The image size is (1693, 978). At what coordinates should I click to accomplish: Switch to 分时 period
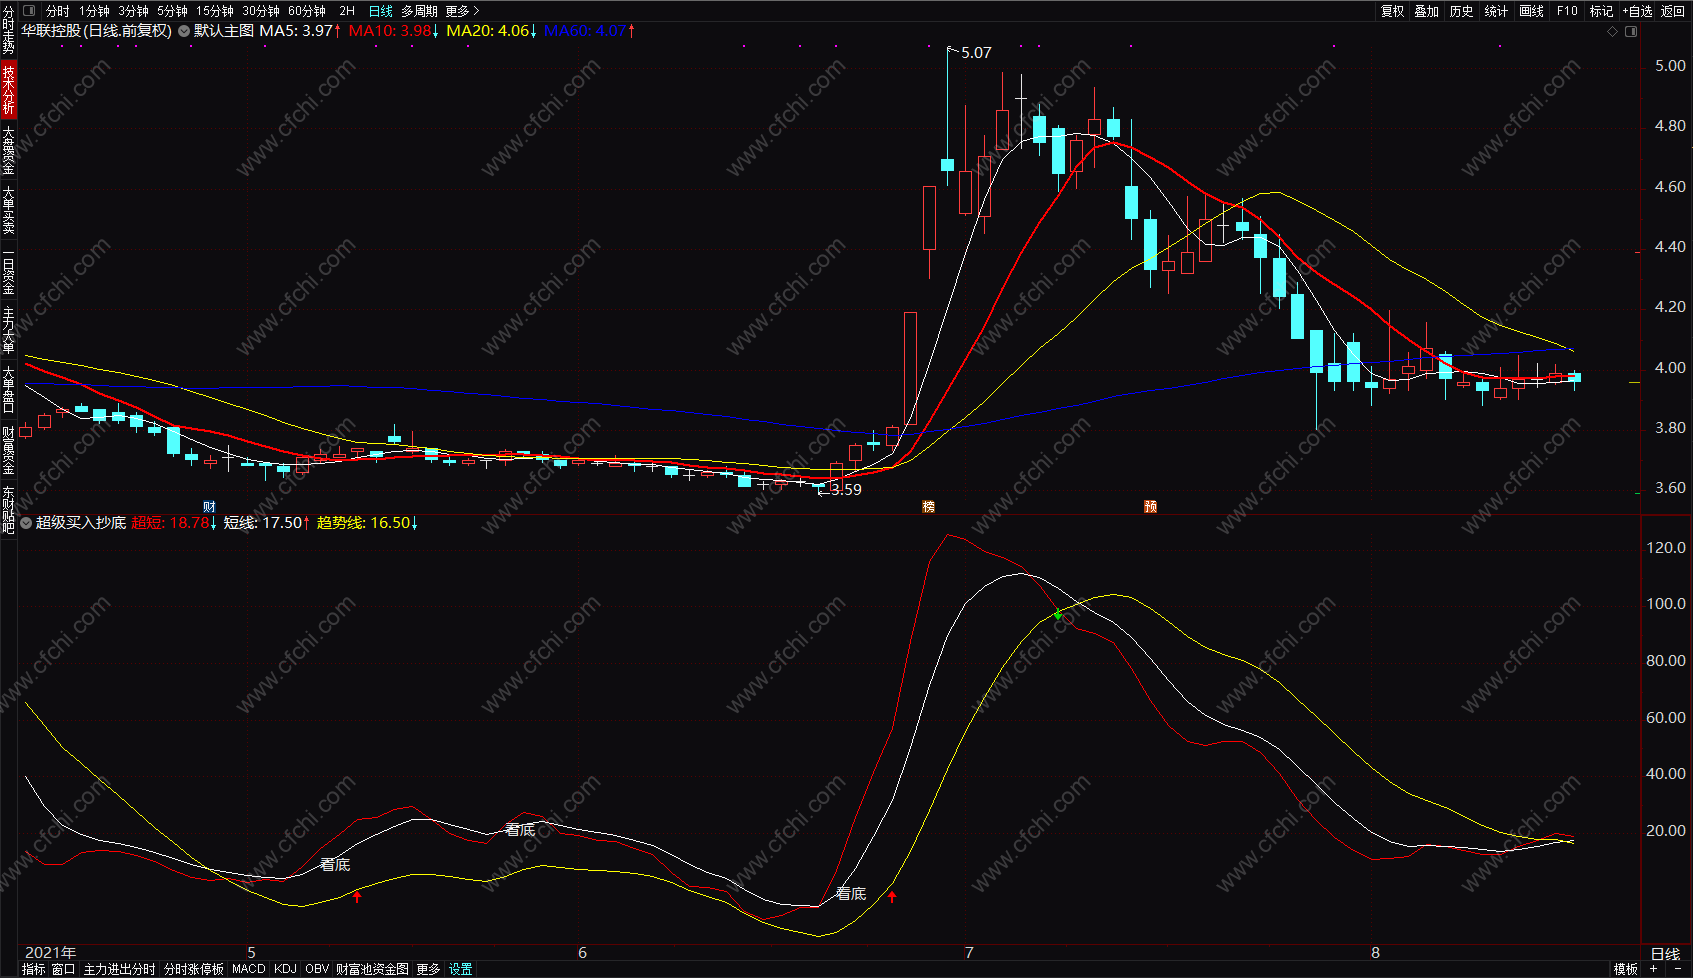click(57, 11)
